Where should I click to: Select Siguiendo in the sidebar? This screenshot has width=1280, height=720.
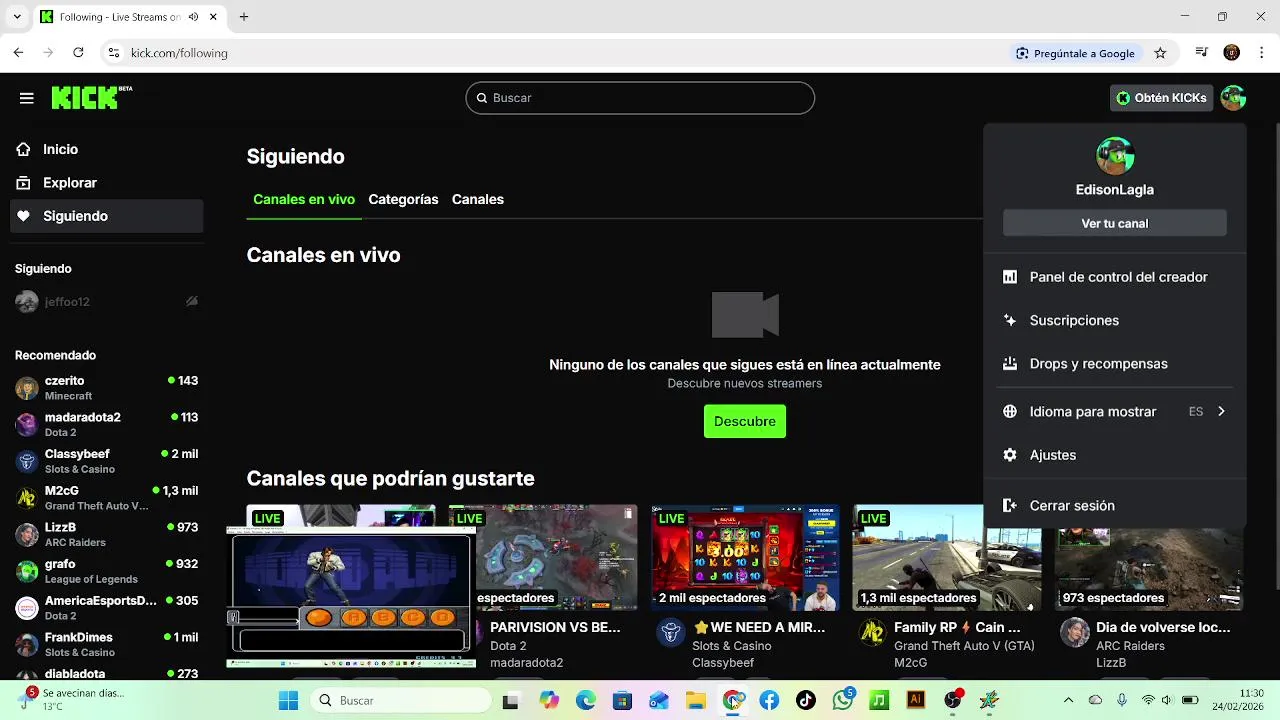coord(107,216)
